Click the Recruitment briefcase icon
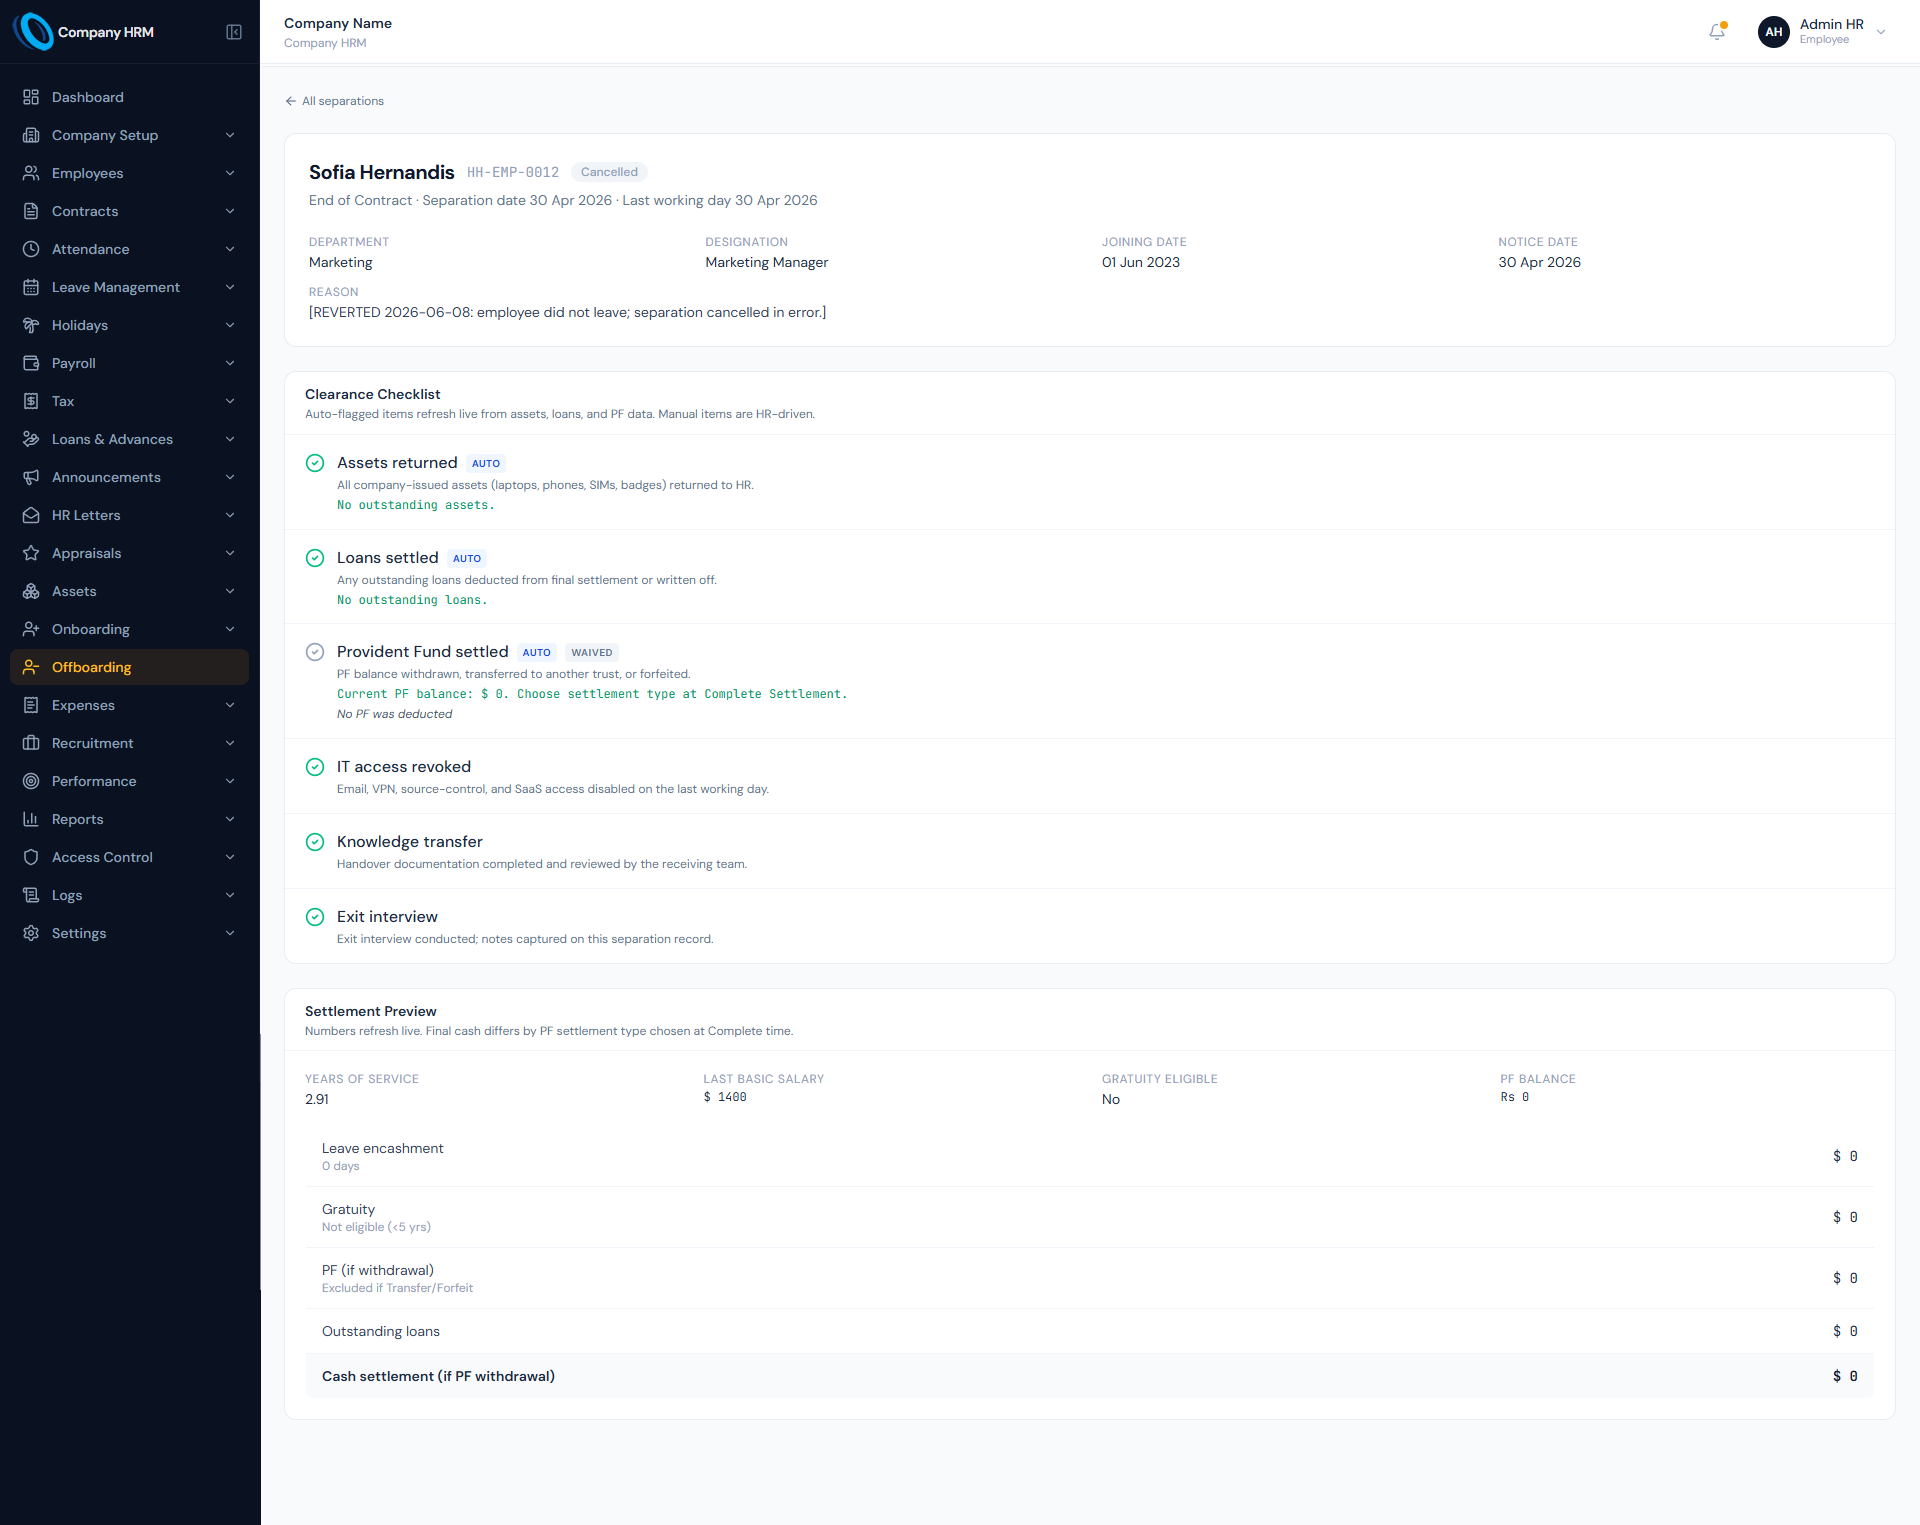 coord(31,743)
